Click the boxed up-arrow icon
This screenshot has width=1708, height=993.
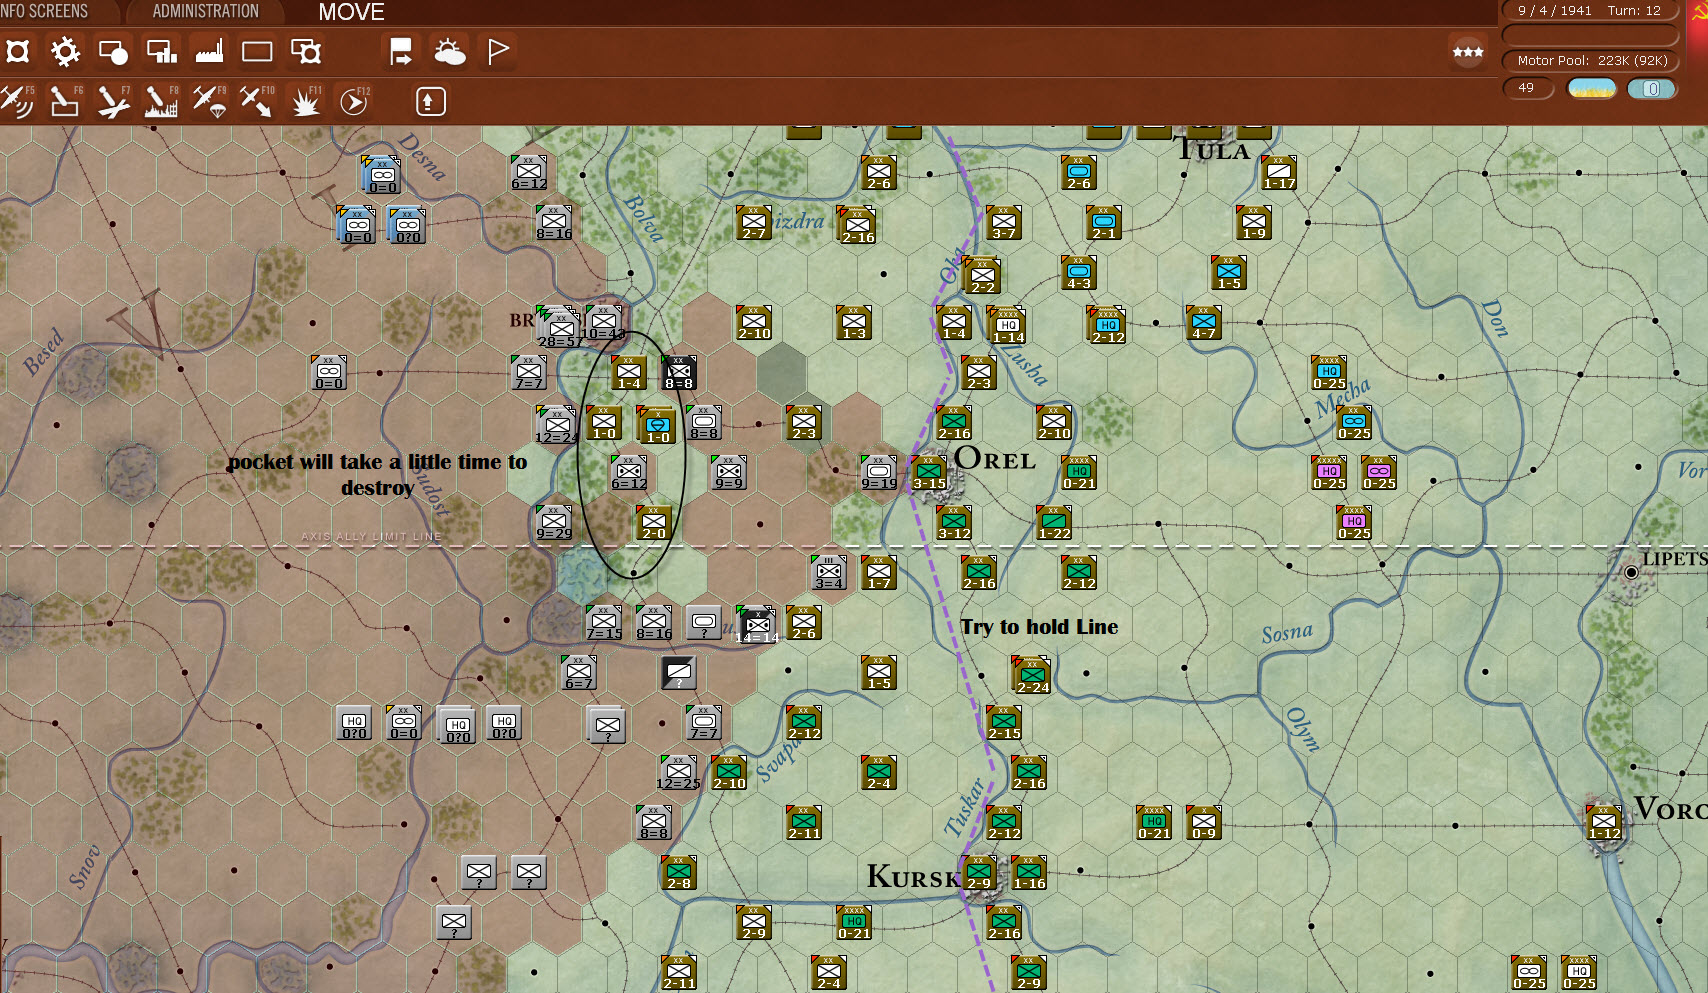(430, 101)
